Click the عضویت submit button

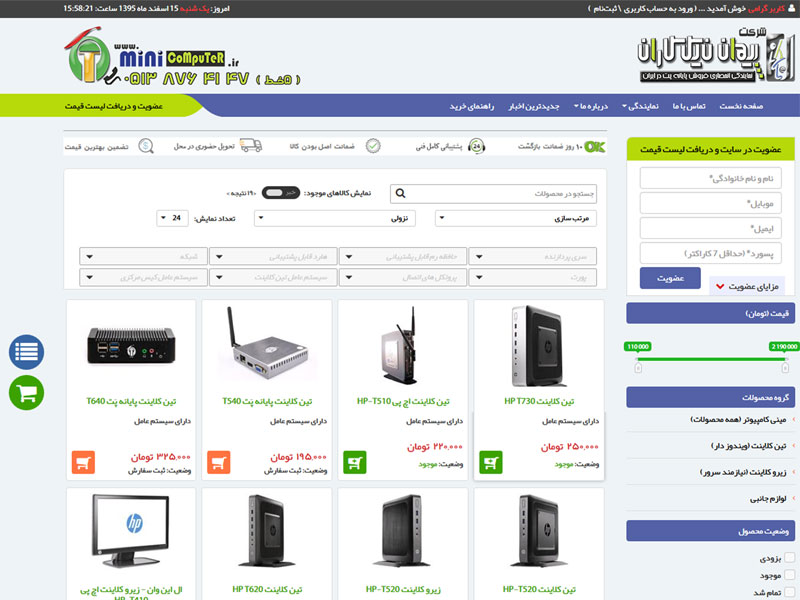click(670, 278)
